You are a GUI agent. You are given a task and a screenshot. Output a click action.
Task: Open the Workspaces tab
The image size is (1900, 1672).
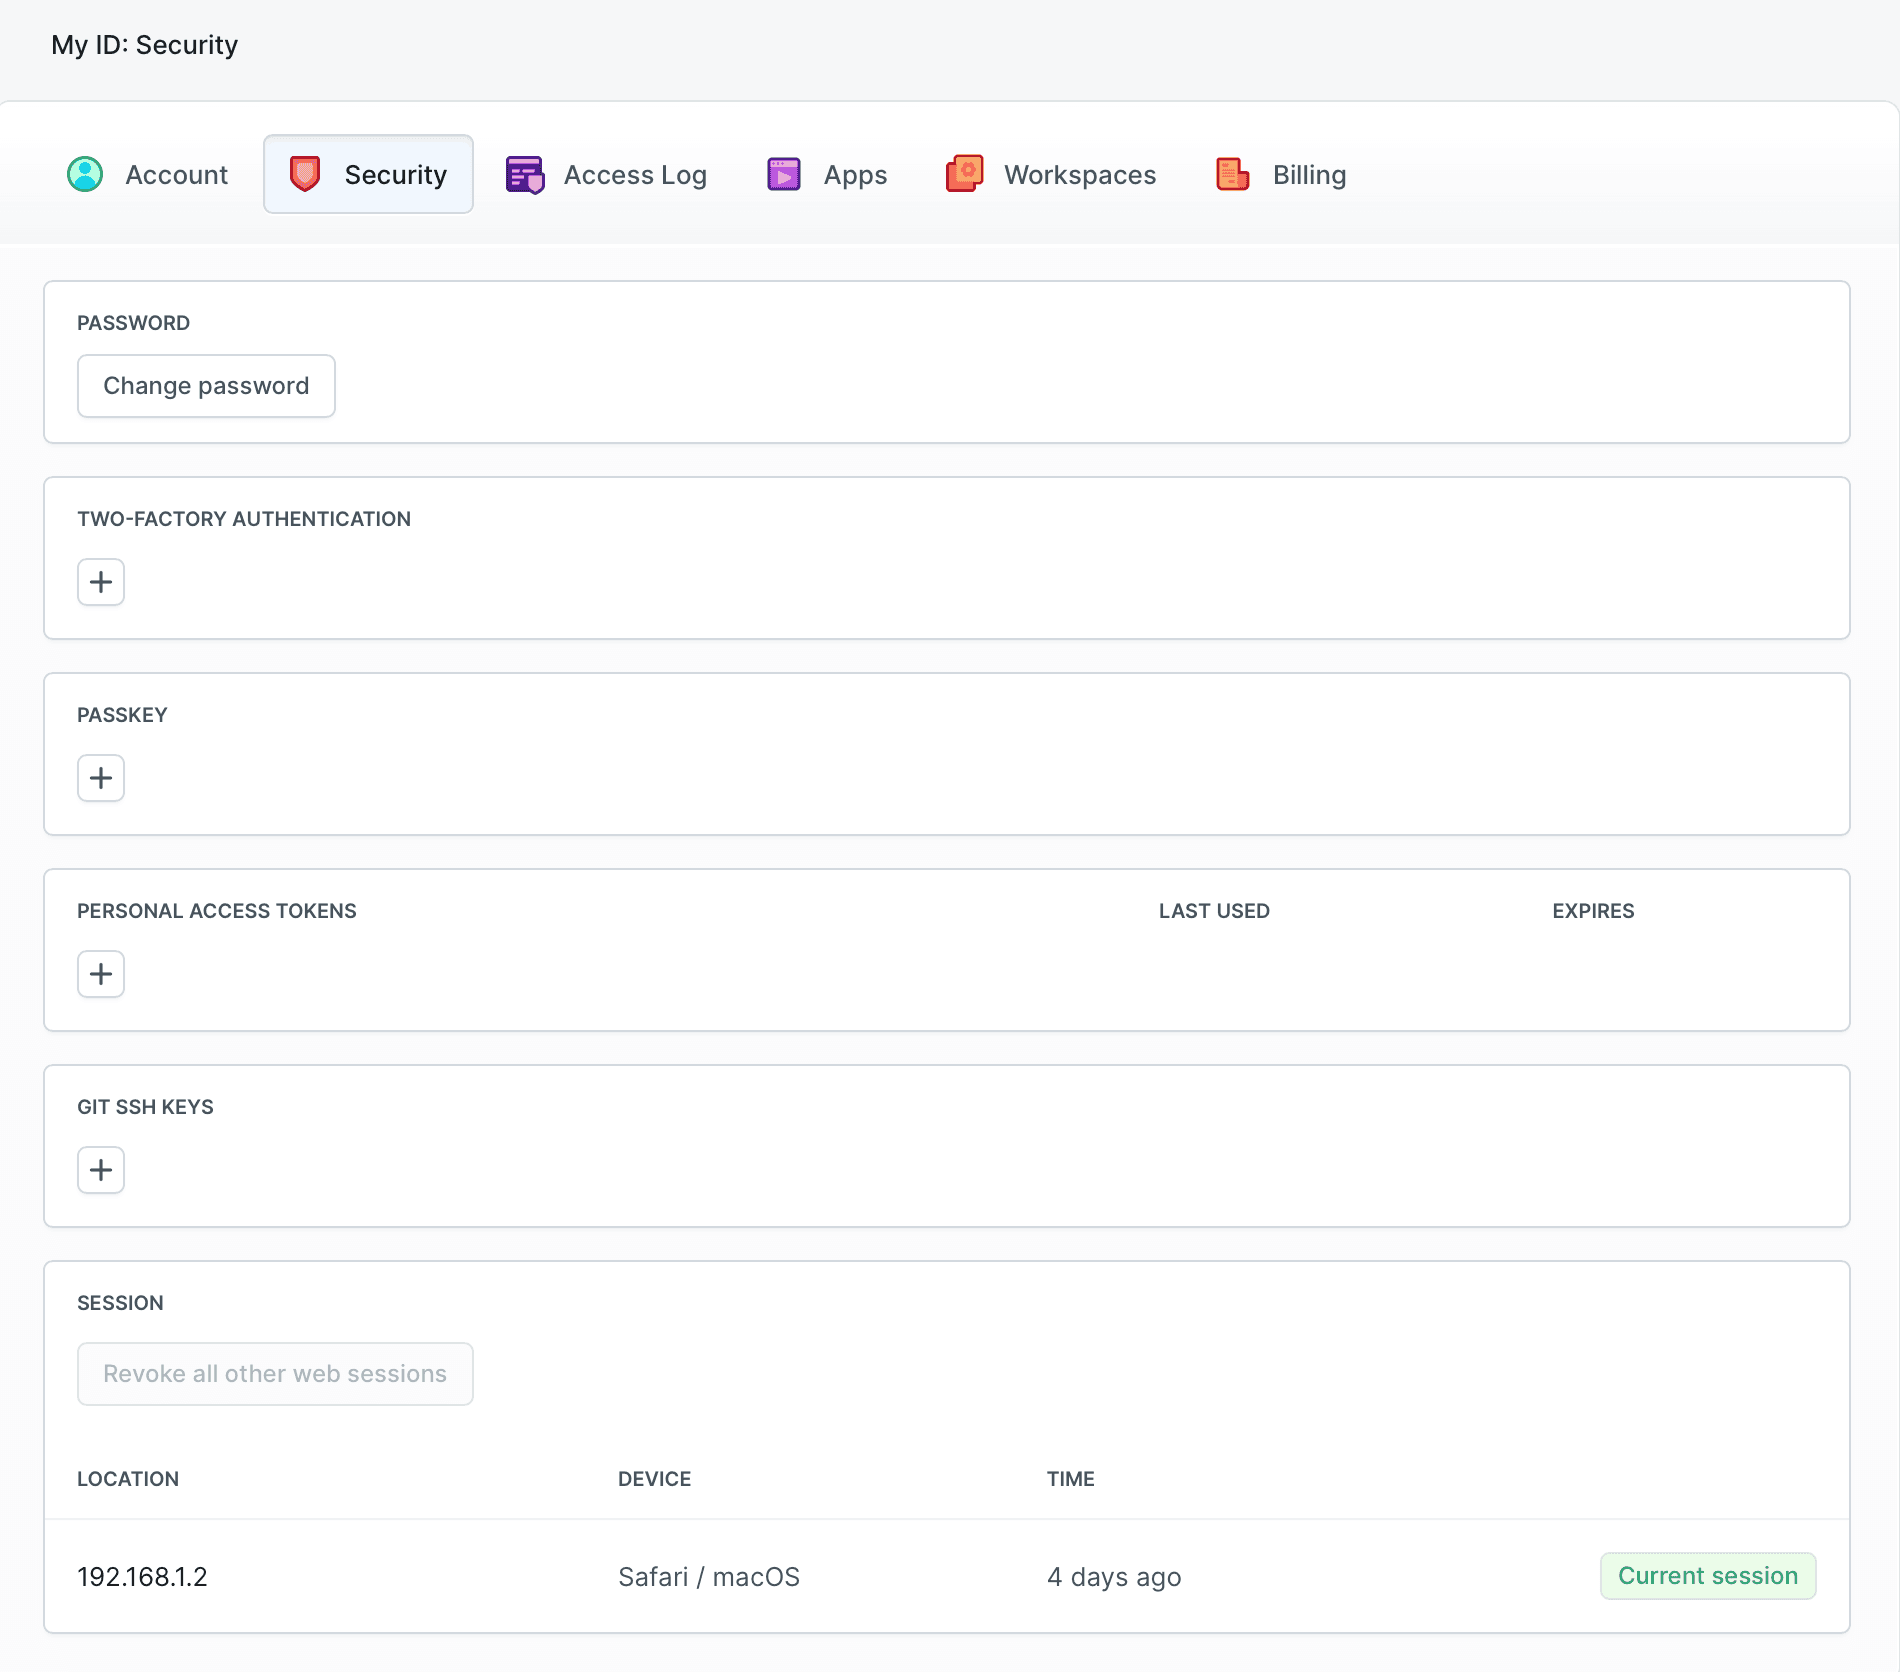point(1079,174)
